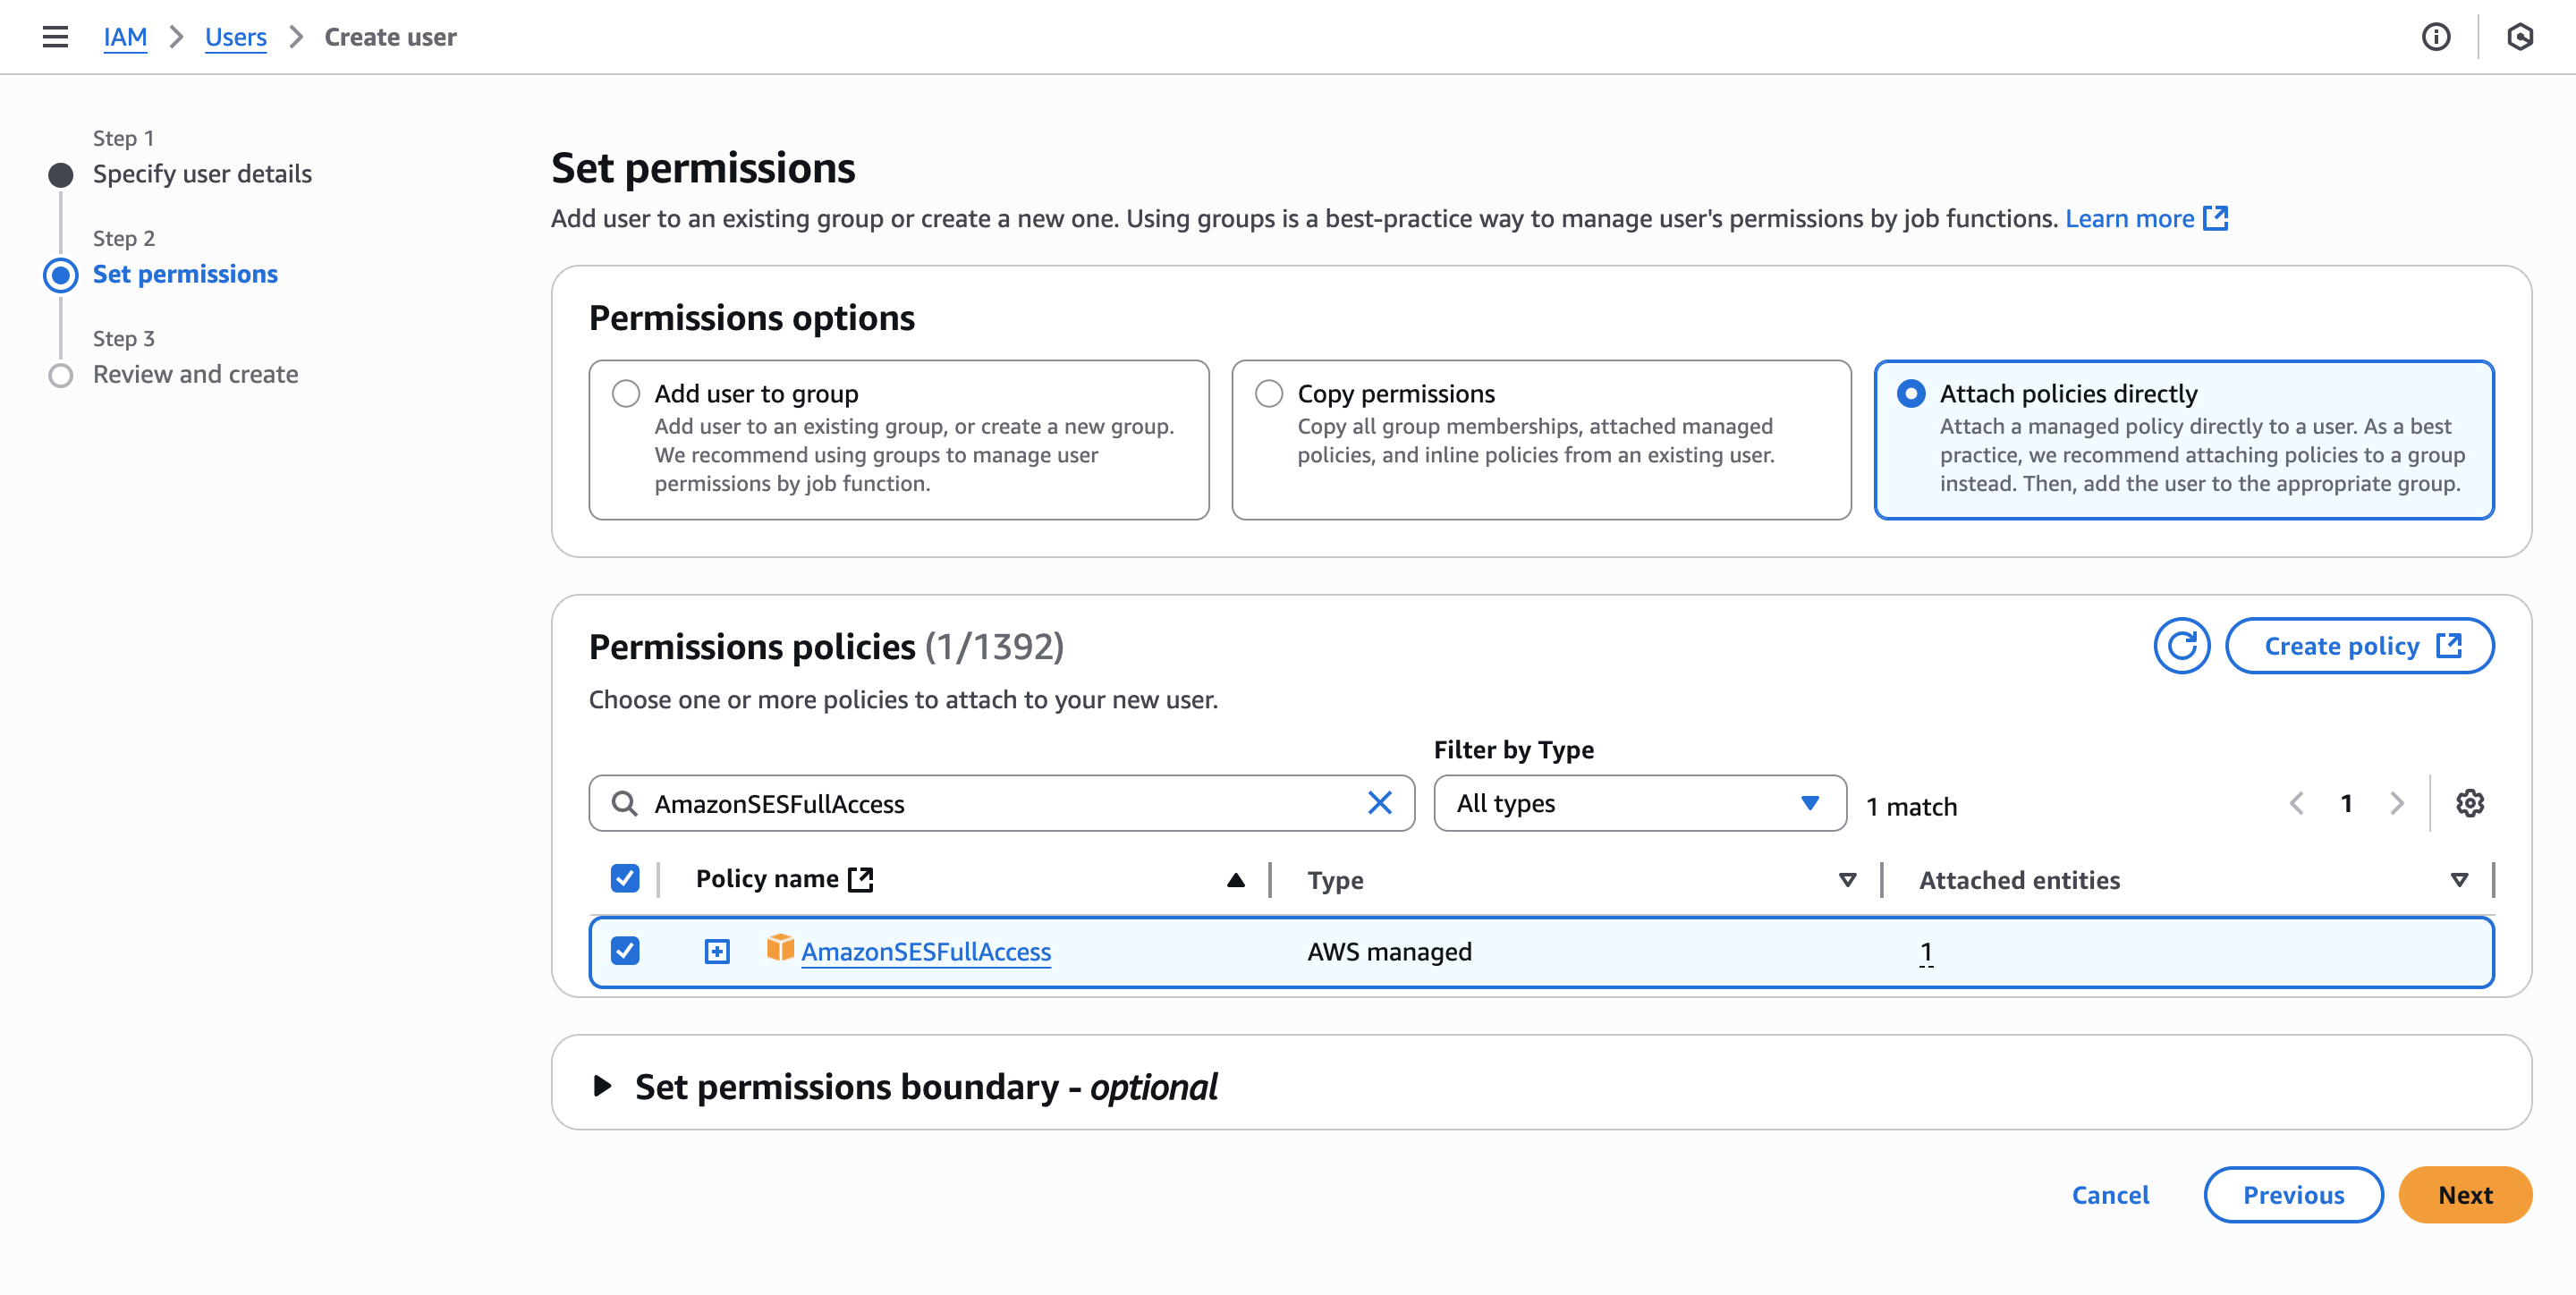This screenshot has width=2576, height=1295.
Task: Select the Copy permissions option
Action: pyautogui.click(x=1269, y=394)
